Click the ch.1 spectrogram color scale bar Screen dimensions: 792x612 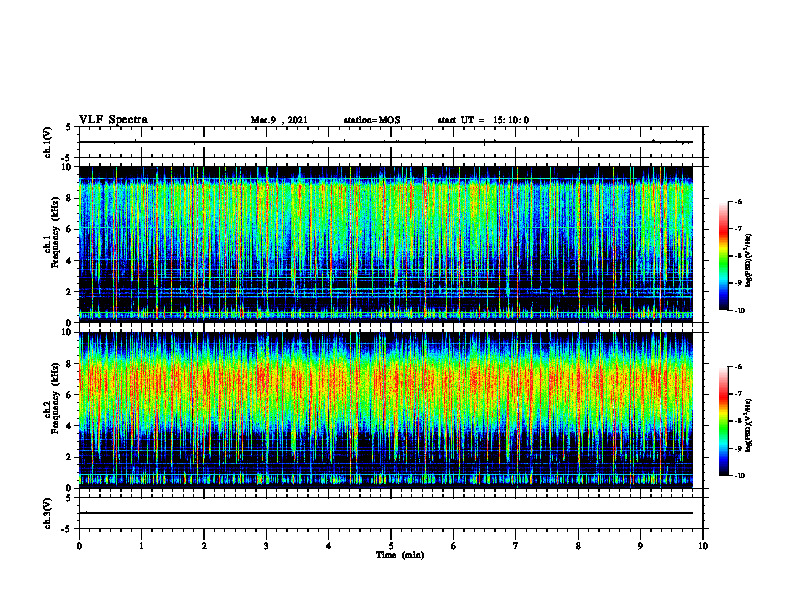pos(724,256)
